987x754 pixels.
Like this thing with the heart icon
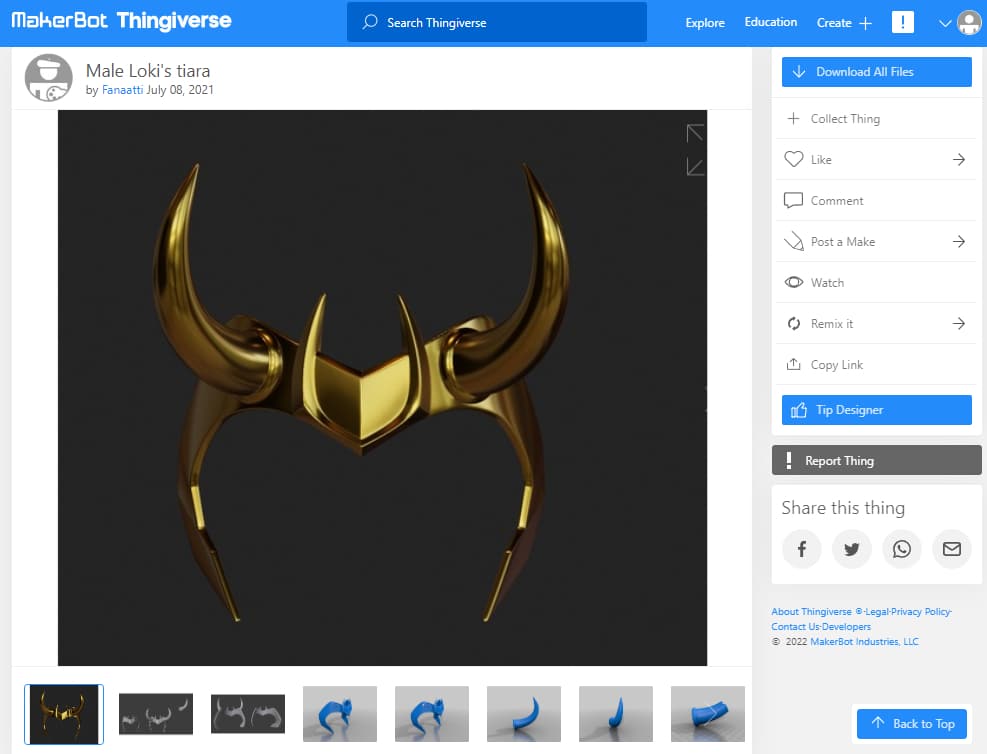point(794,159)
